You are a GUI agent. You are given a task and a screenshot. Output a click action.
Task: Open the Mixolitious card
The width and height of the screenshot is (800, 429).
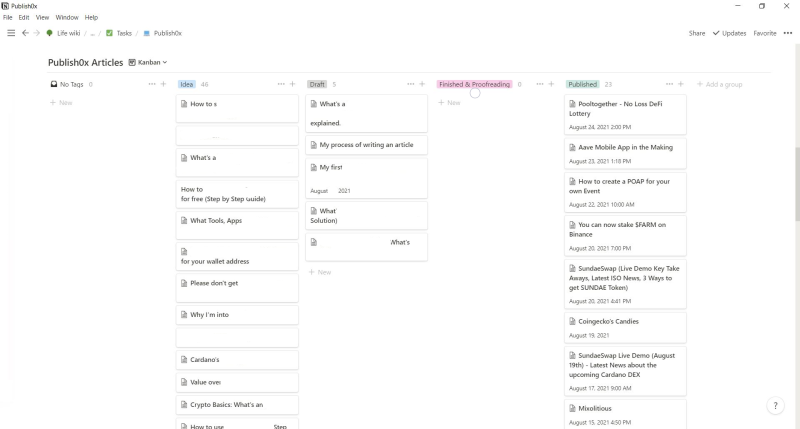[x=625, y=414]
